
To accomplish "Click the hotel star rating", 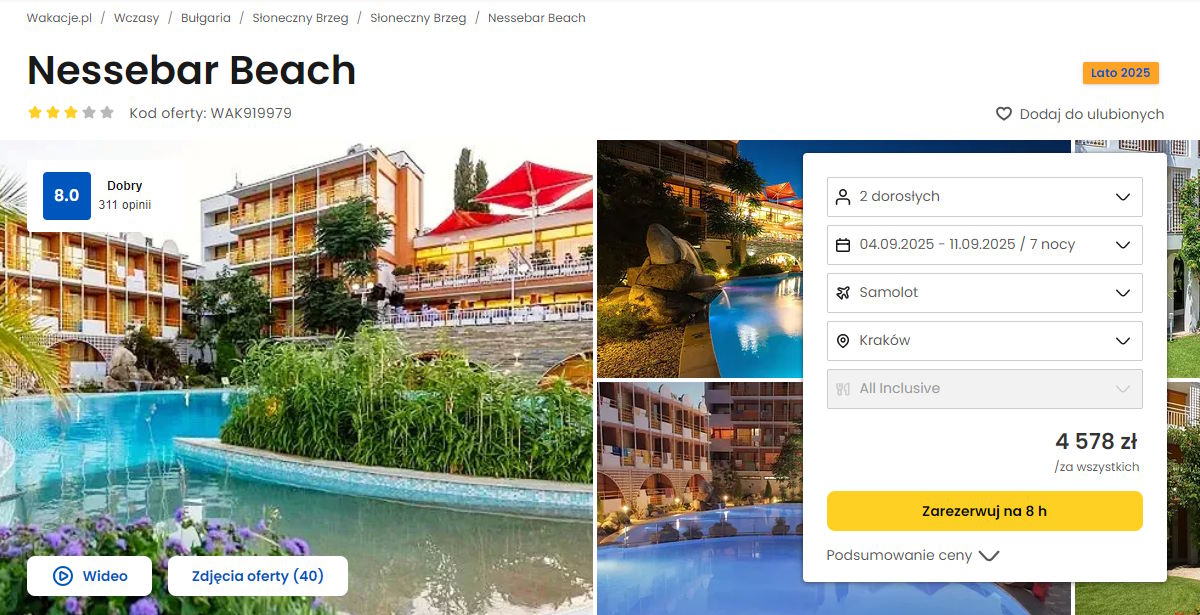I will tap(71, 113).
